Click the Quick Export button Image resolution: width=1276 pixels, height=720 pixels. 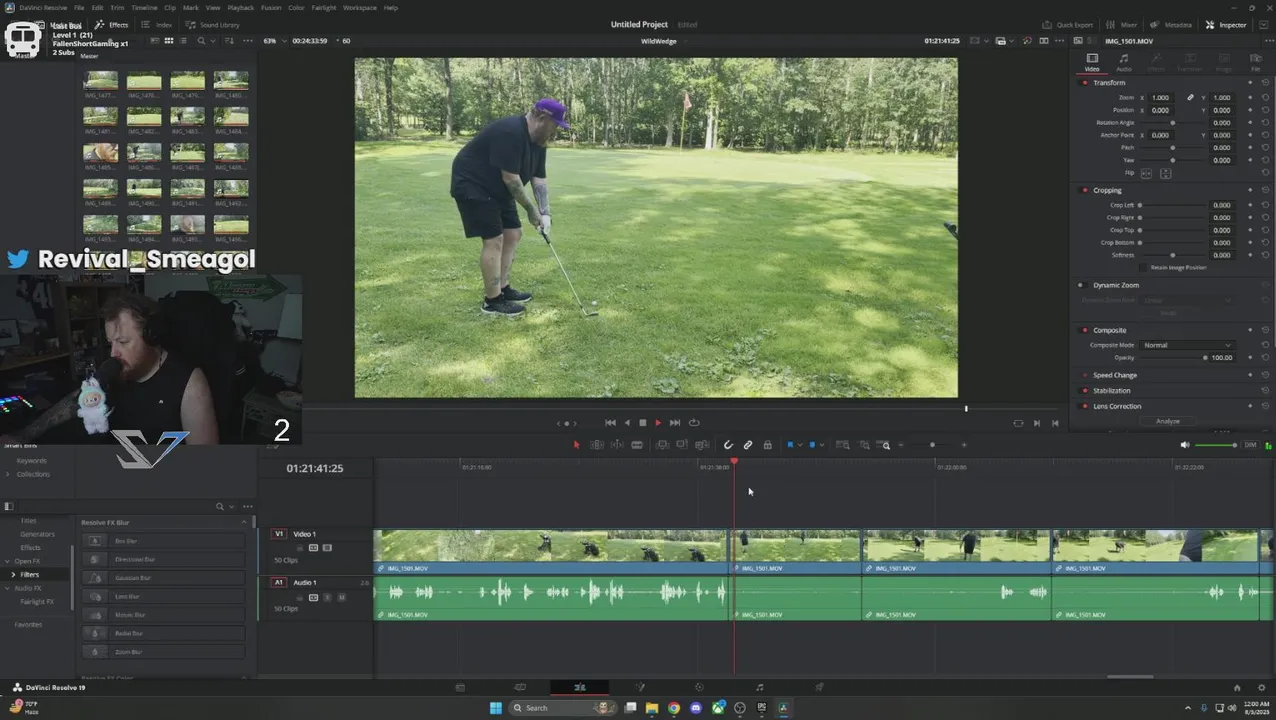point(1068,25)
